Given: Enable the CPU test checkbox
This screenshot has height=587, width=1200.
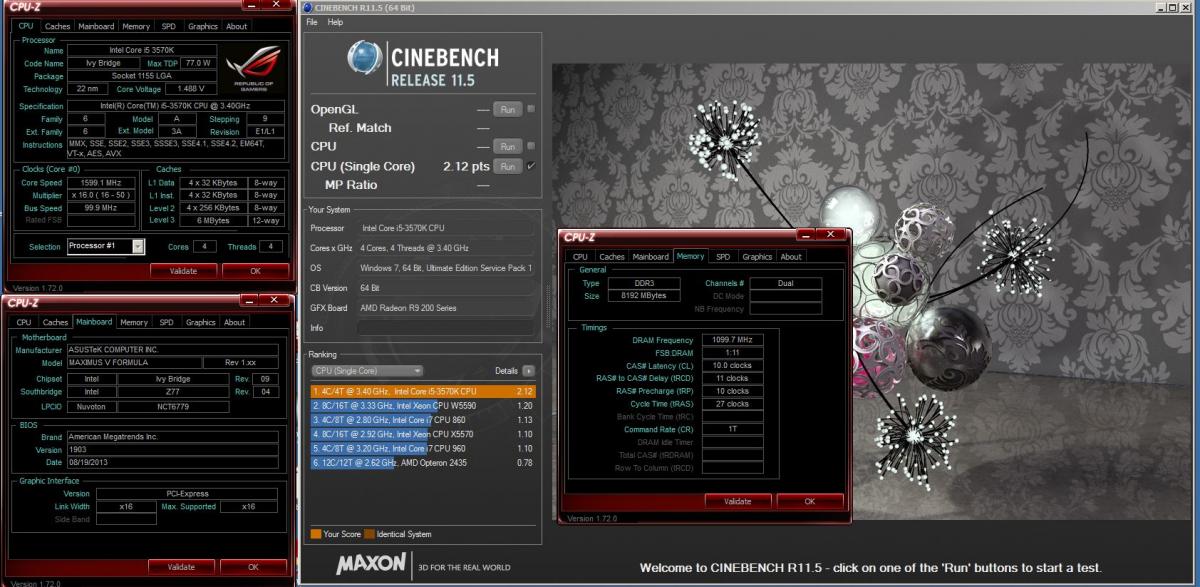Looking at the screenshot, I should pyautogui.click(x=531, y=146).
